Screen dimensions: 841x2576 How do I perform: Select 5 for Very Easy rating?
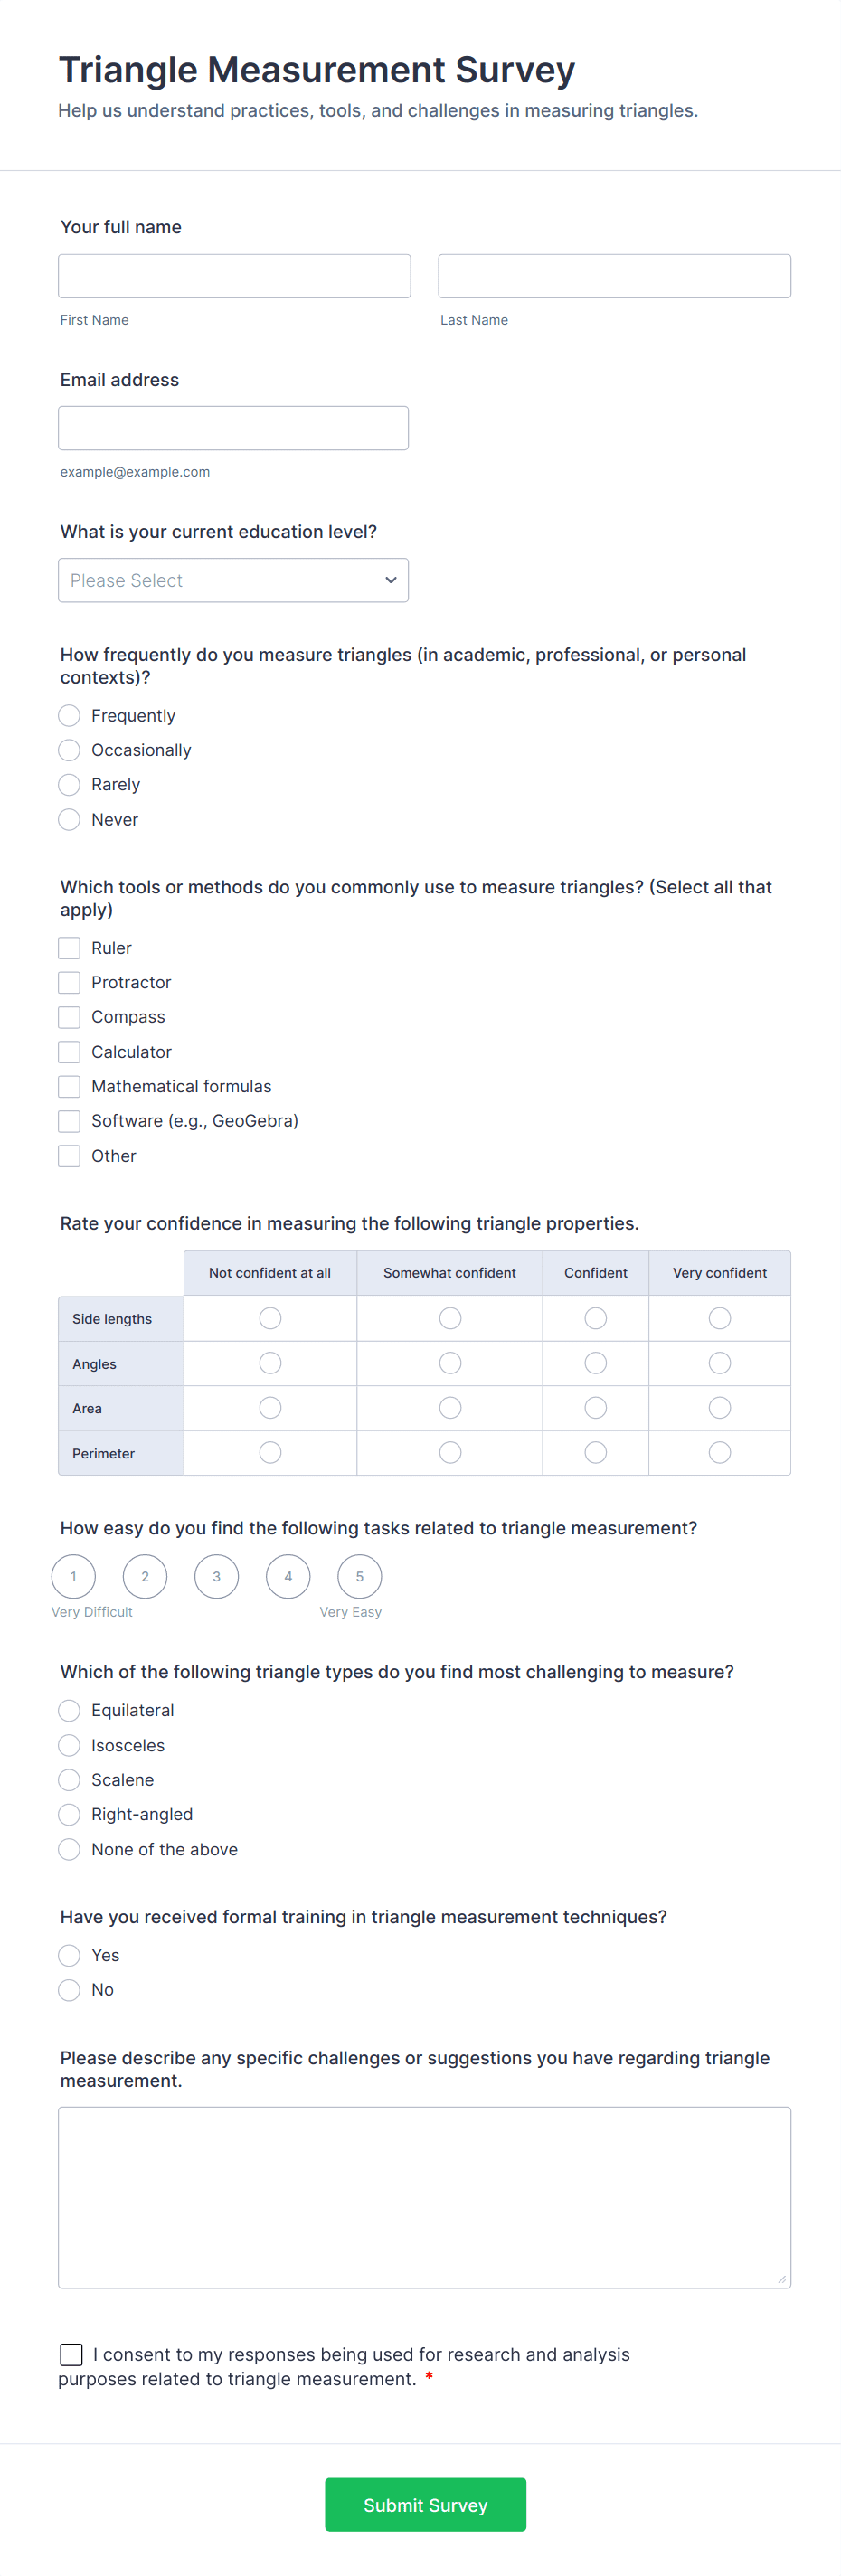[x=359, y=1576]
